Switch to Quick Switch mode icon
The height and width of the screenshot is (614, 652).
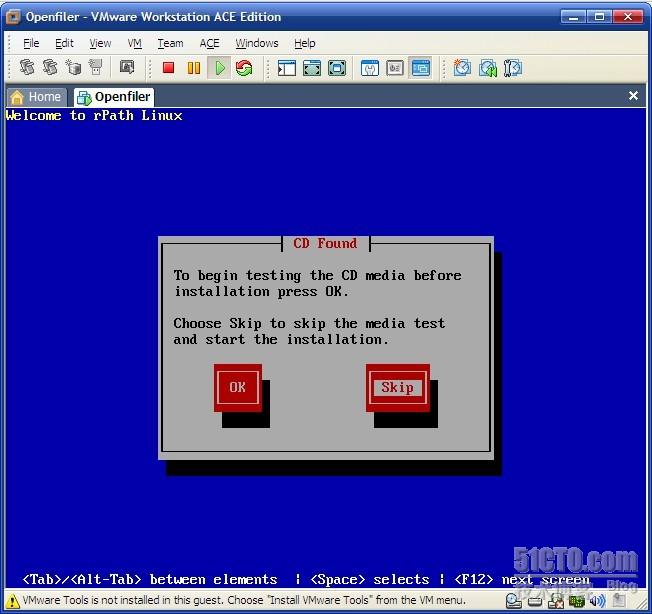point(312,68)
